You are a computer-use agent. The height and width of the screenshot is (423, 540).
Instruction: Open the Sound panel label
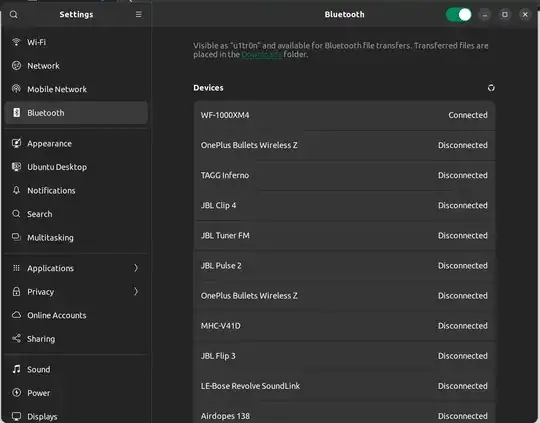tap(39, 369)
